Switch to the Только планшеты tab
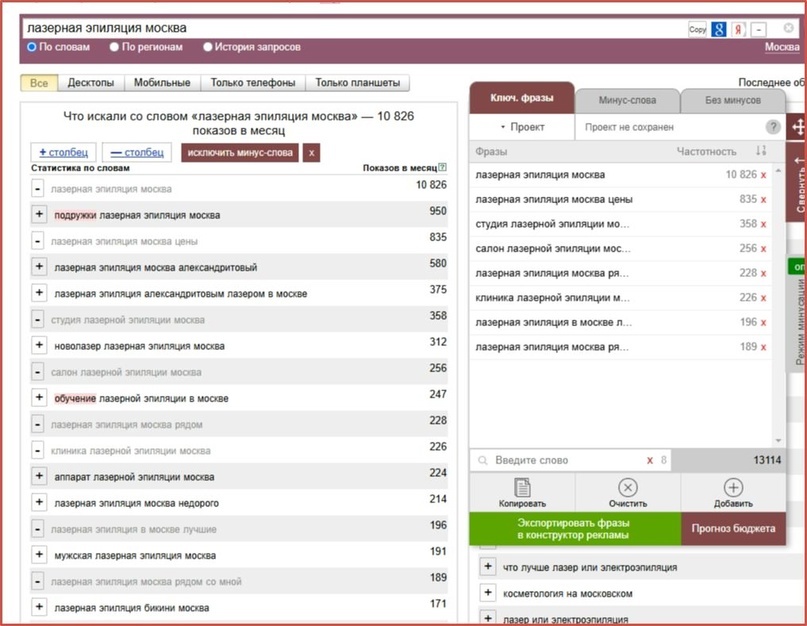This screenshot has height=626, width=807. click(358, 83)
